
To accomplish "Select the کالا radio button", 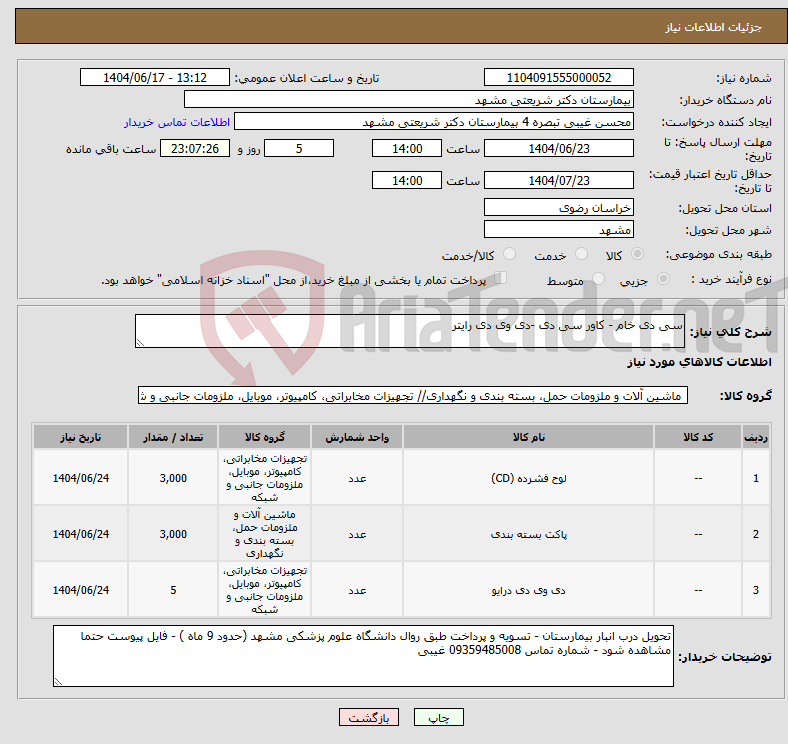I will 637,254.
